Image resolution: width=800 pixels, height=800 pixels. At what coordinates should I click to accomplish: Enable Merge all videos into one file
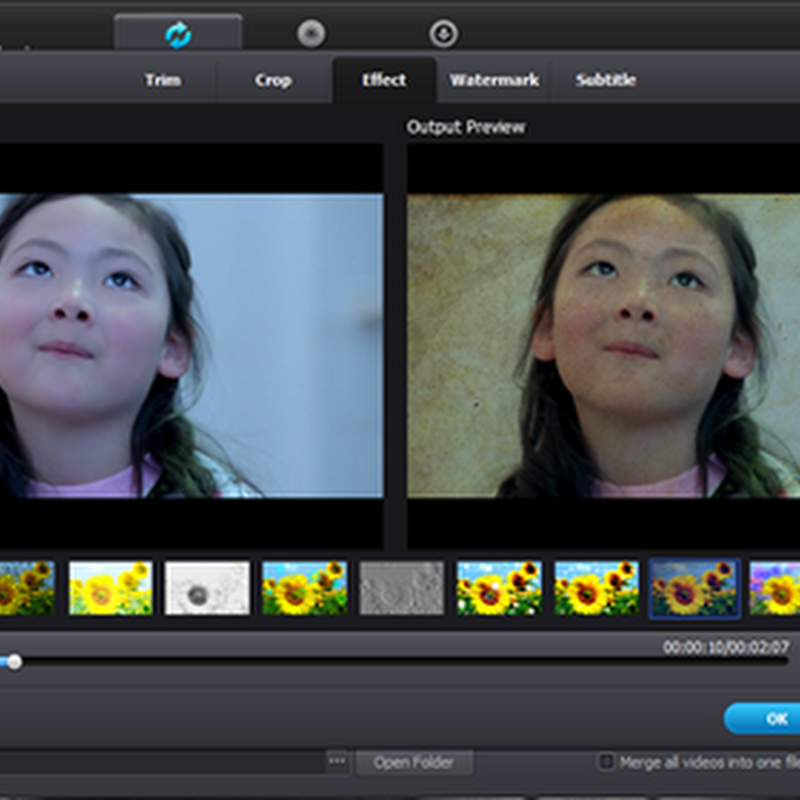click(x=605, y=762)
